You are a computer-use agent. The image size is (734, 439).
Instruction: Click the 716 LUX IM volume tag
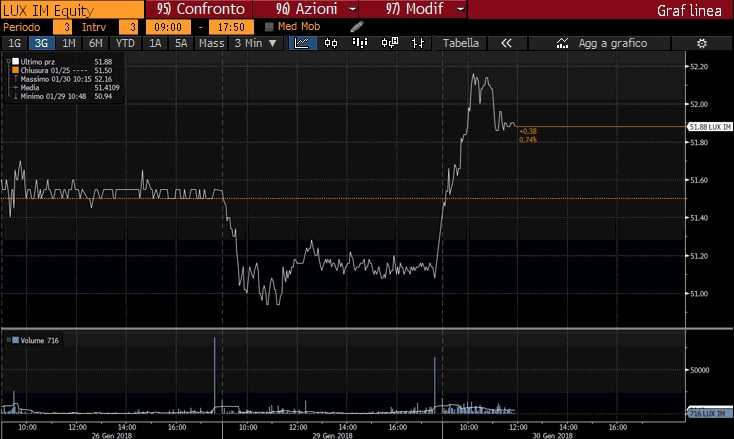click(710, 413)
